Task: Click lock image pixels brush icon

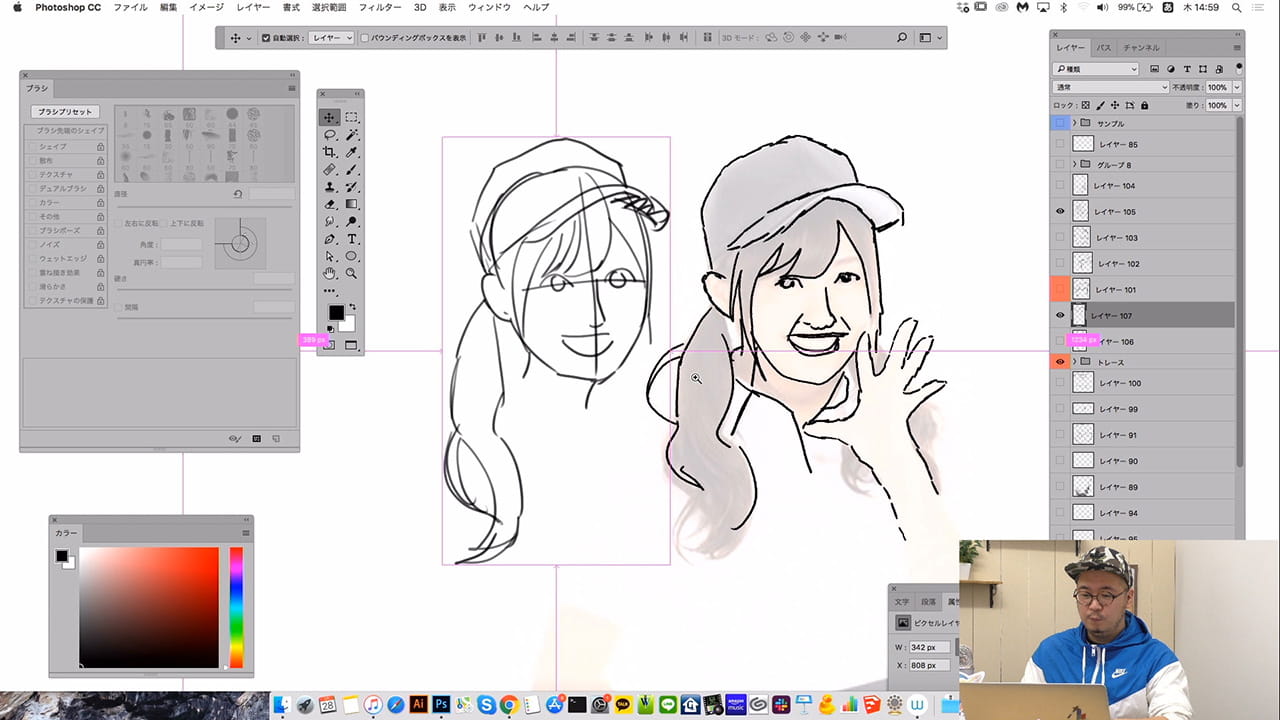Action: tap(1101, 105)
